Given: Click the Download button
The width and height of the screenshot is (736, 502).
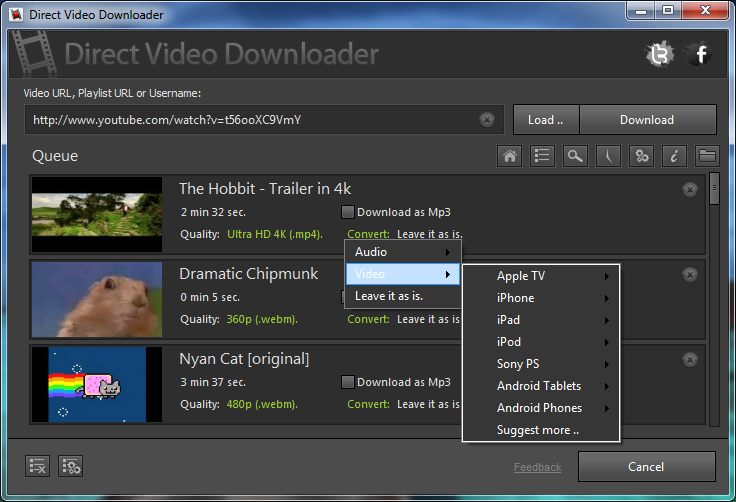Looking at the screenshot, I should point(647,120).
